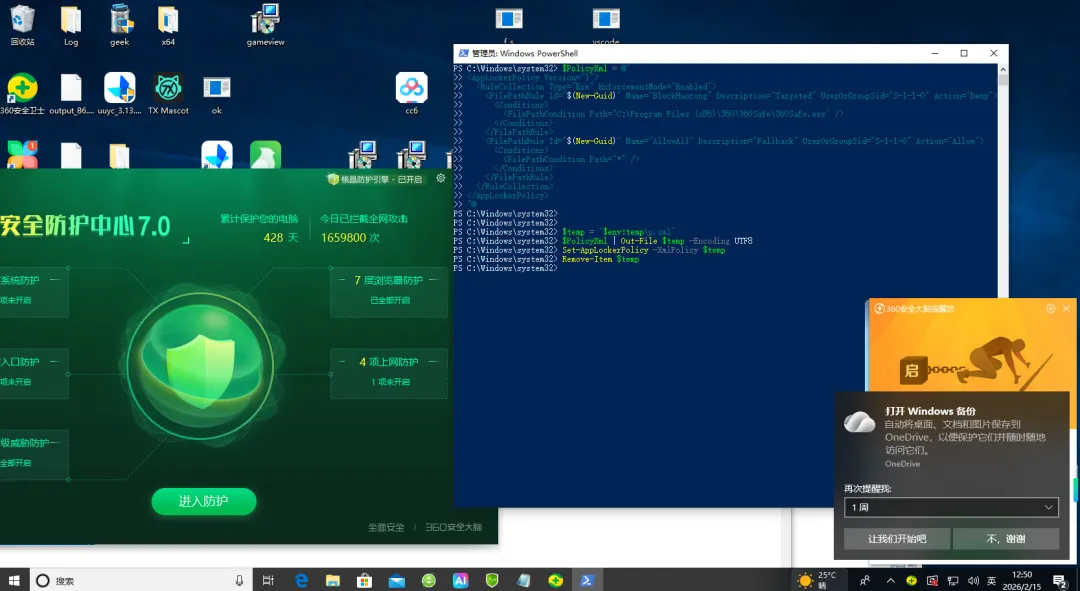Click the 428 天 protection days value
This screenshot has height=591, width=1080.
click(281, 238)
